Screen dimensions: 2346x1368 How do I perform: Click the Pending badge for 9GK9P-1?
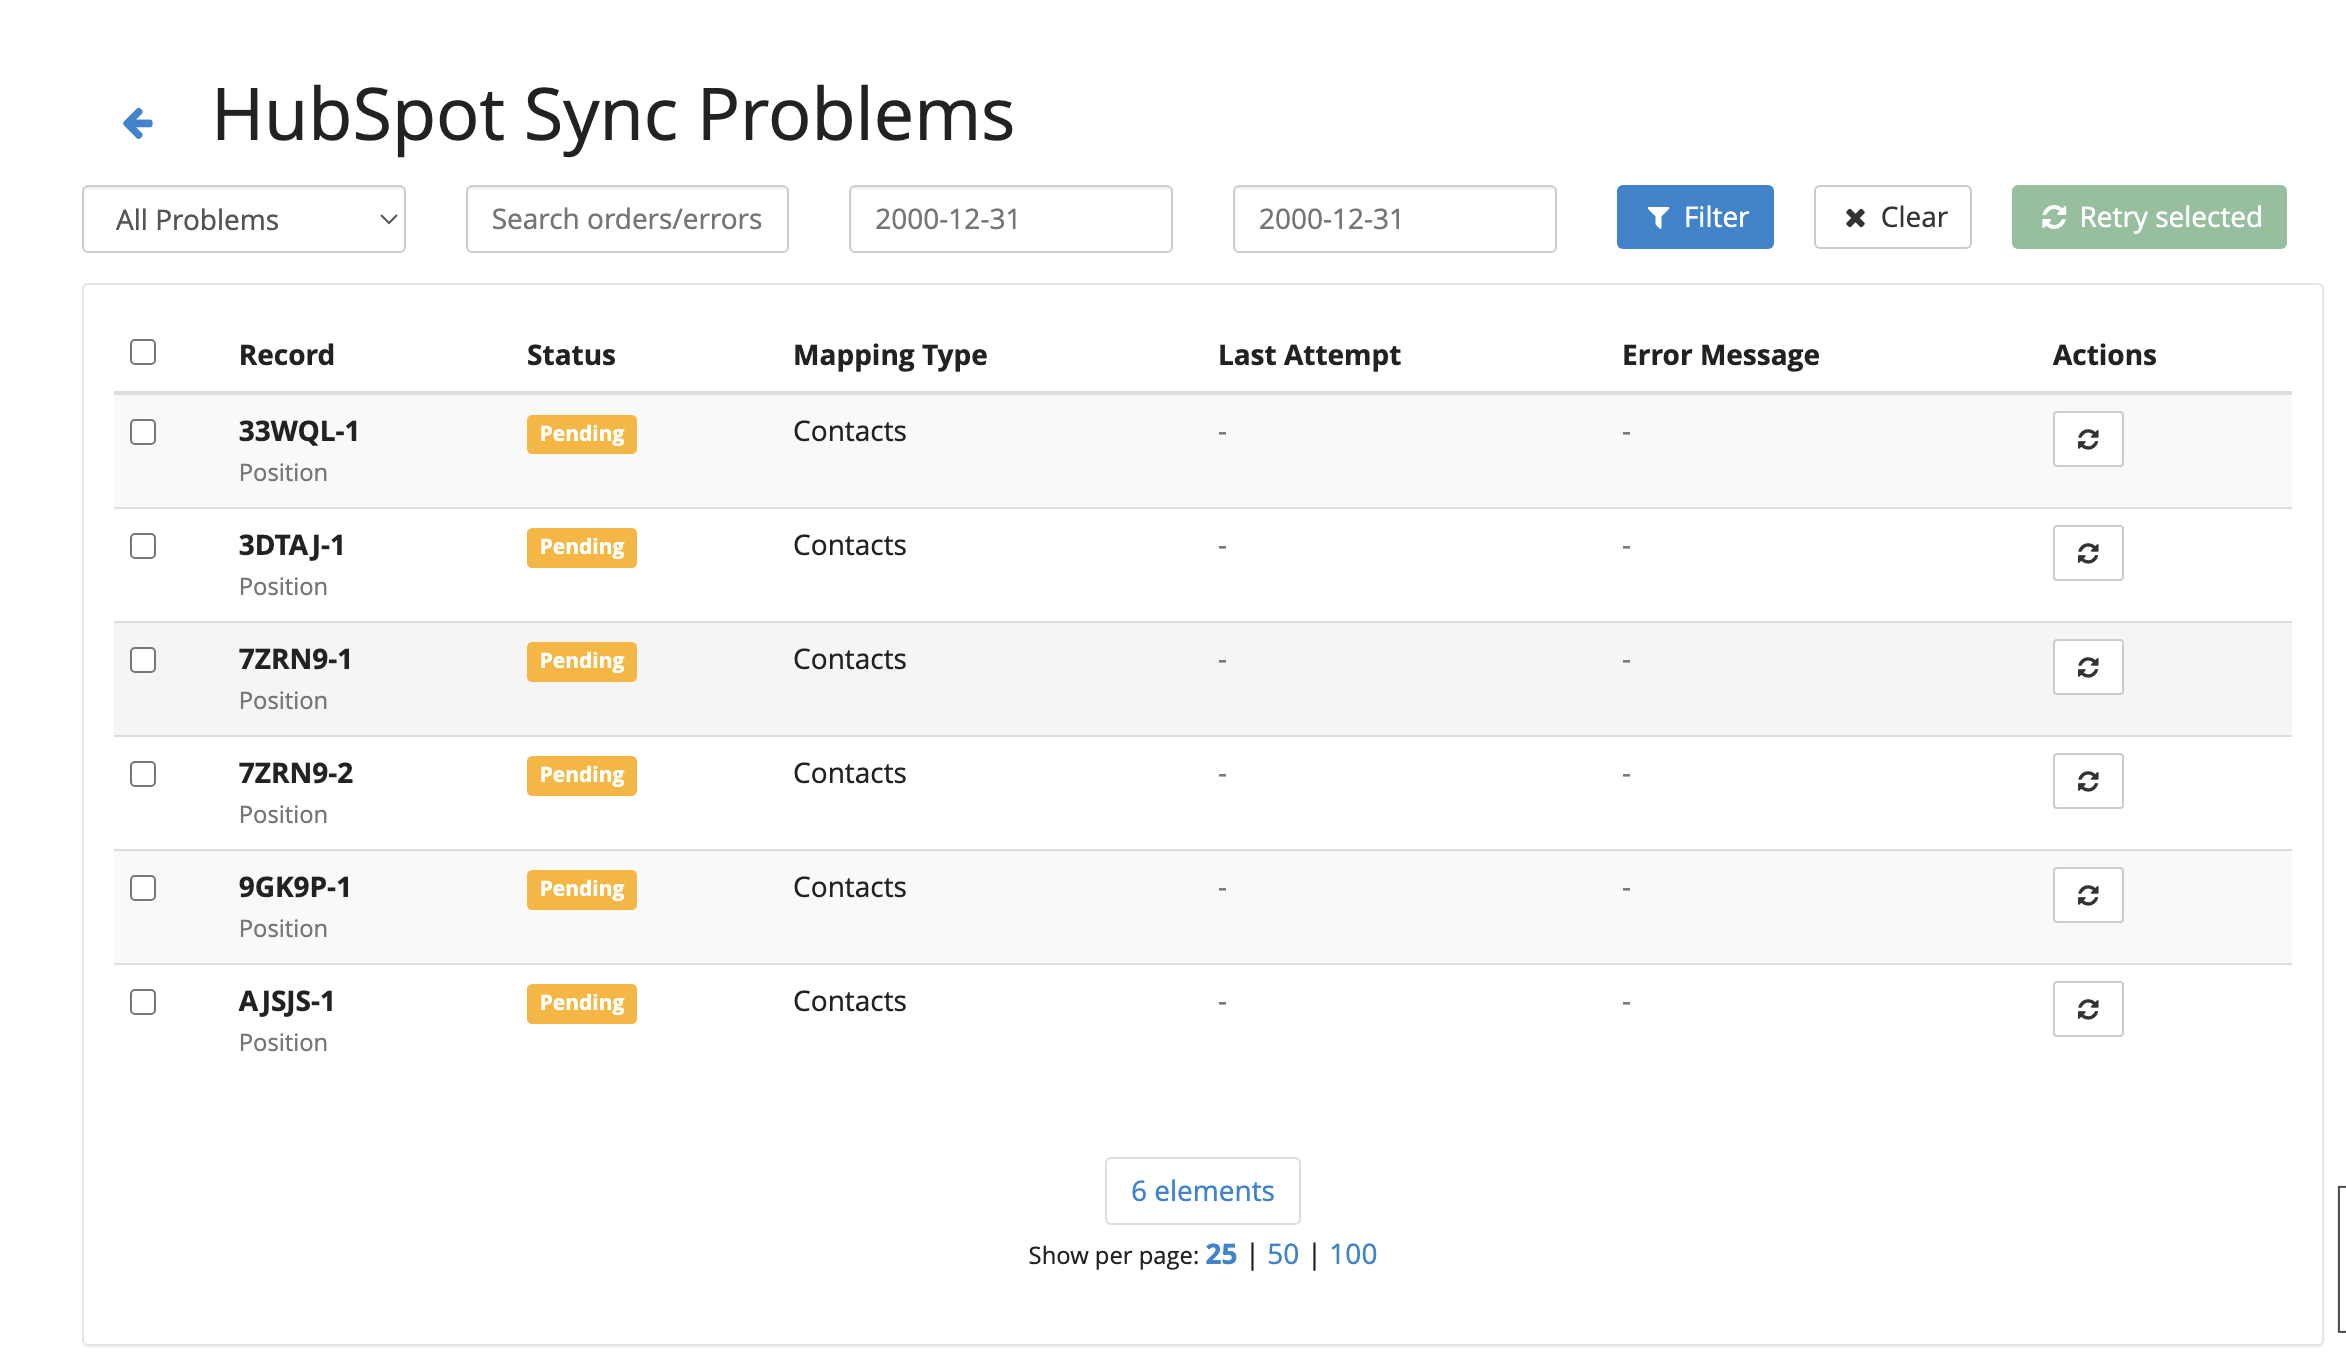pyautogui.click(x=582, y=889)
